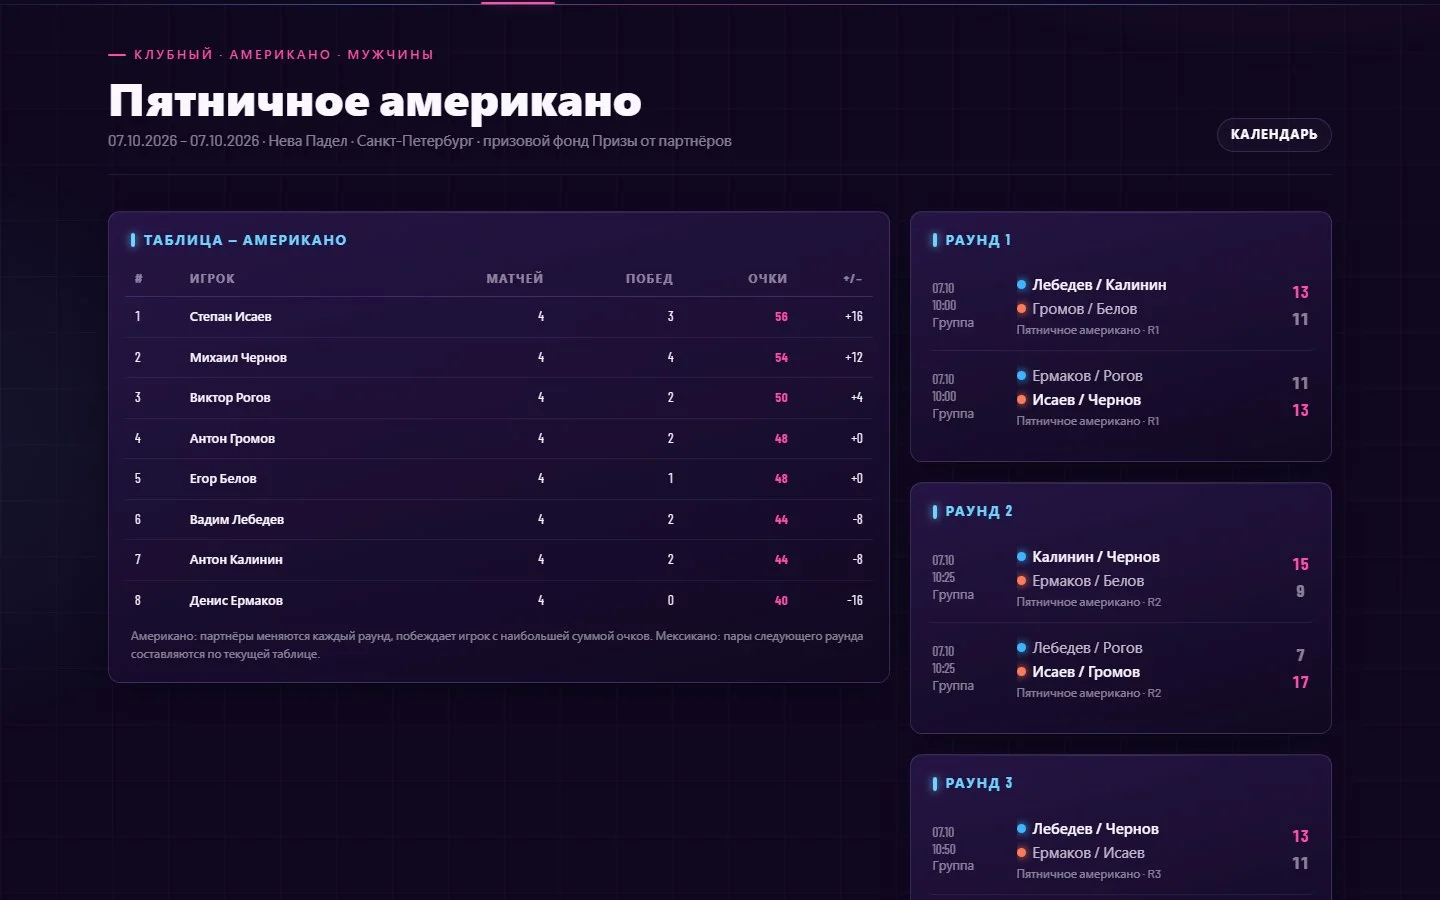Click Егор Белов in the standings table
Viewport: 1440px width, 900px height.
[223, 479]
